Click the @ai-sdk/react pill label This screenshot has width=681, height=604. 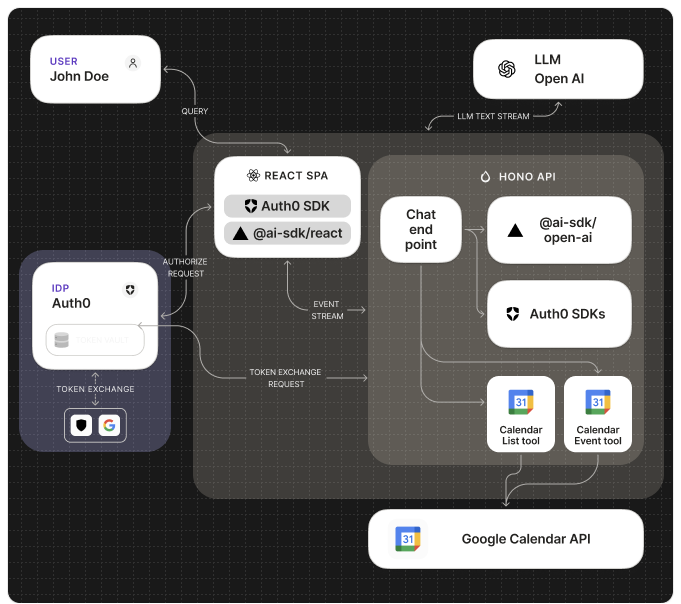(x=298, y=233)
